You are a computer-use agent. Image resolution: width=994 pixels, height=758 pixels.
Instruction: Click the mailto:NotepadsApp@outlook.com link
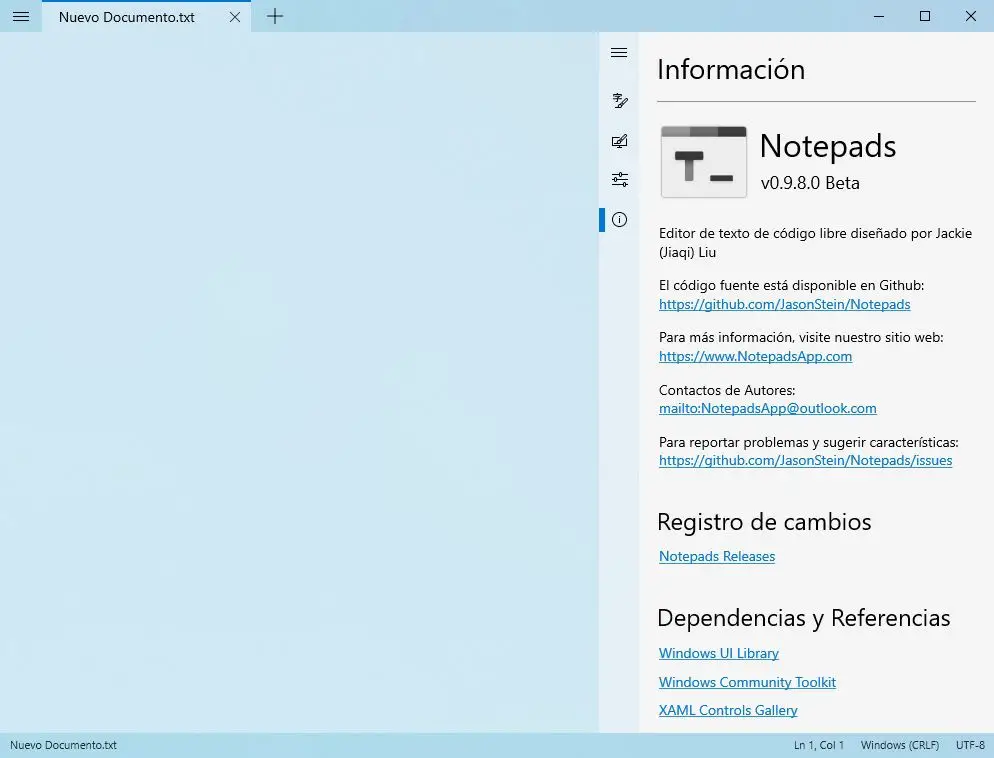[767, 408]
